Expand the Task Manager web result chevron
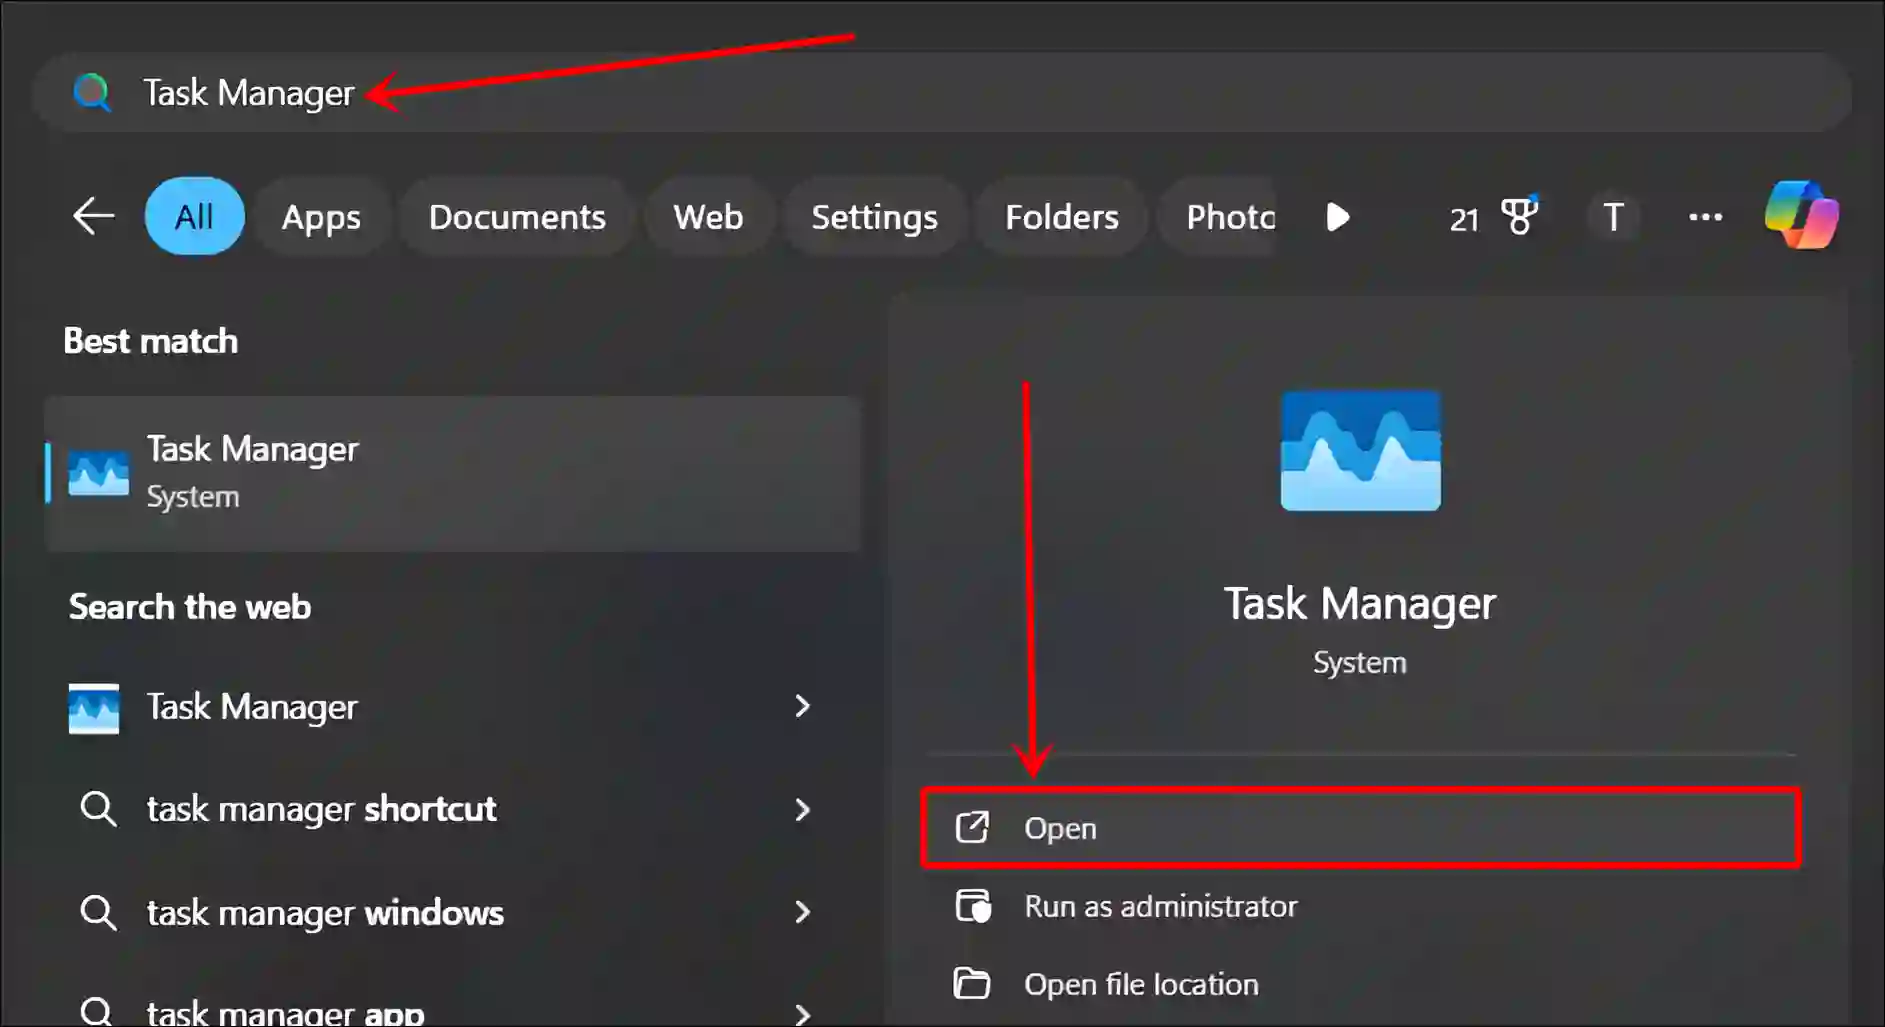Screen dimensions: 1885x1027 [x=802, y=706]
